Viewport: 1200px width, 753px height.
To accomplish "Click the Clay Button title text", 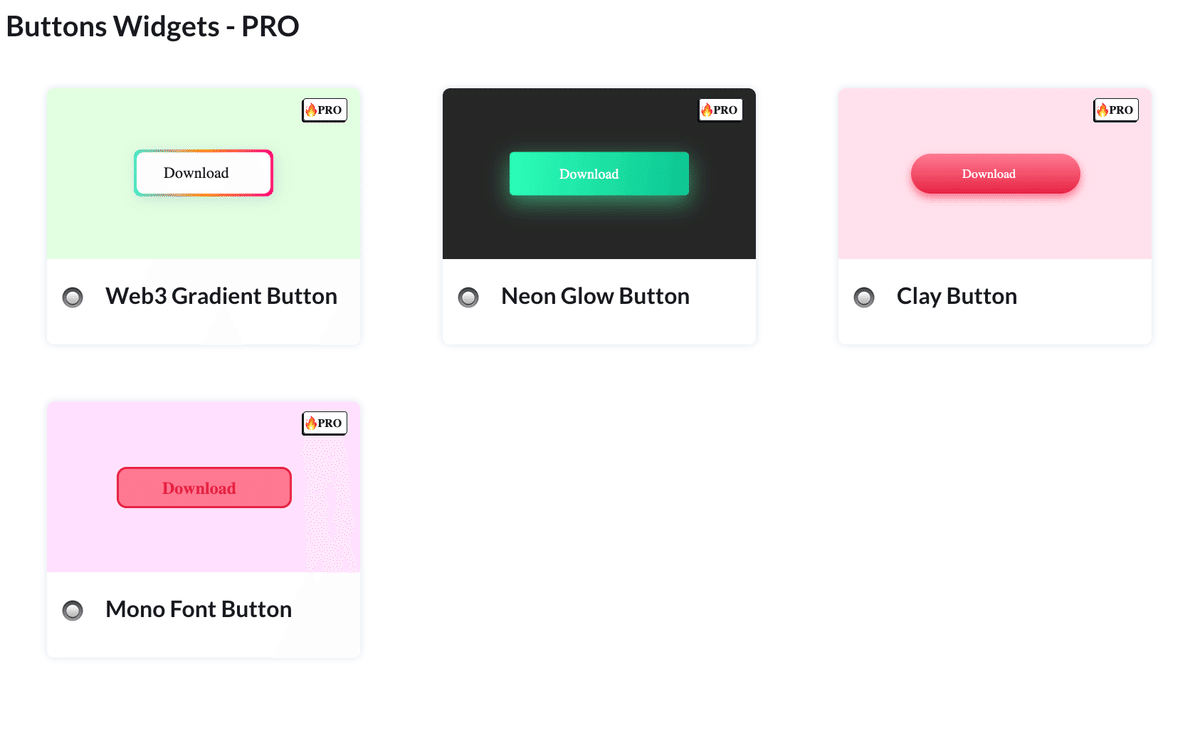I will coord(956,296).
